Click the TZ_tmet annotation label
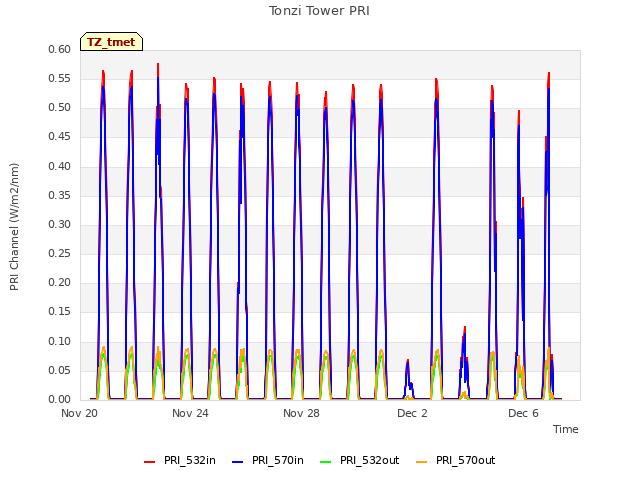 coord(111,42)
